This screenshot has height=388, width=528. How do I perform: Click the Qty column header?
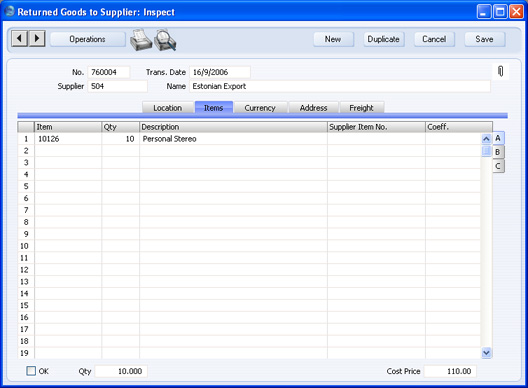(x=121, y=127)
